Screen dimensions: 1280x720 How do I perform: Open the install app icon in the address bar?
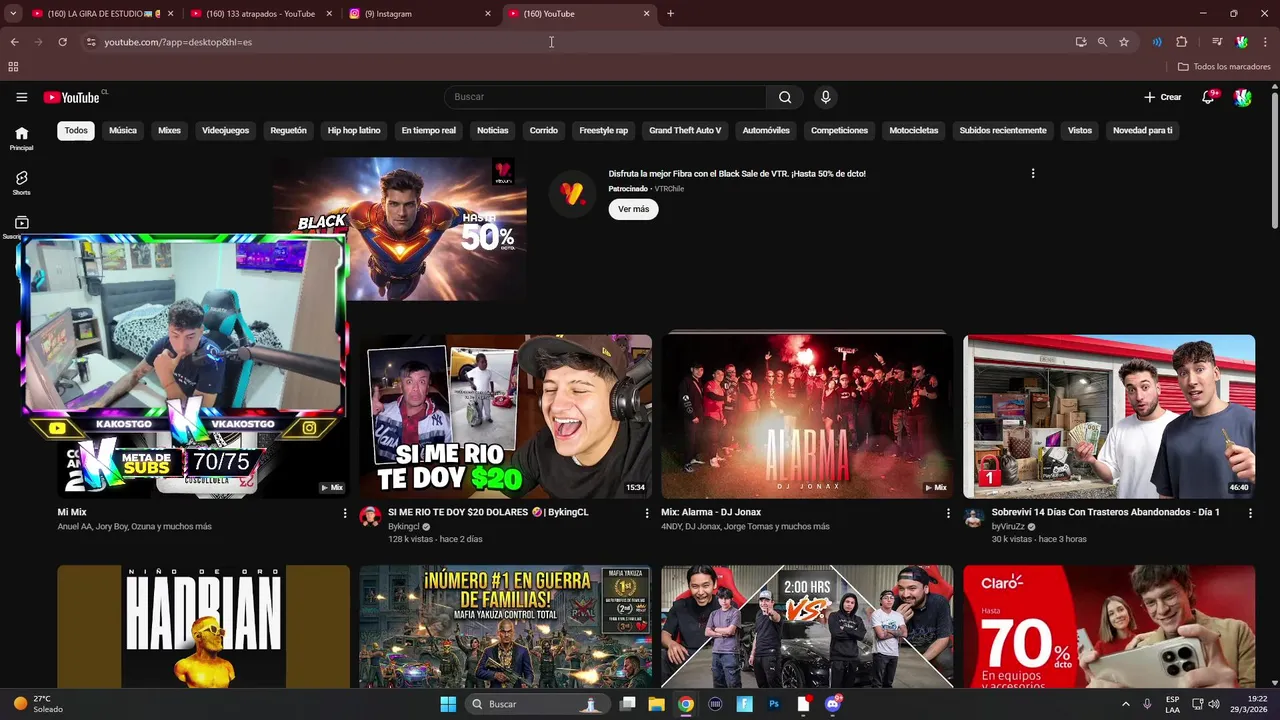[x=1081, y=42]
